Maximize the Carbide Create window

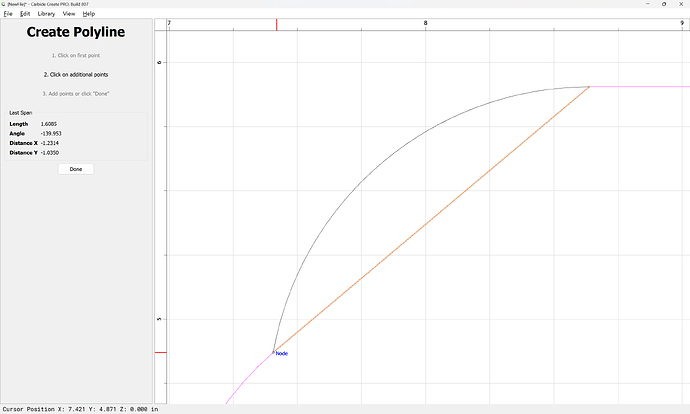click(664, 4)
